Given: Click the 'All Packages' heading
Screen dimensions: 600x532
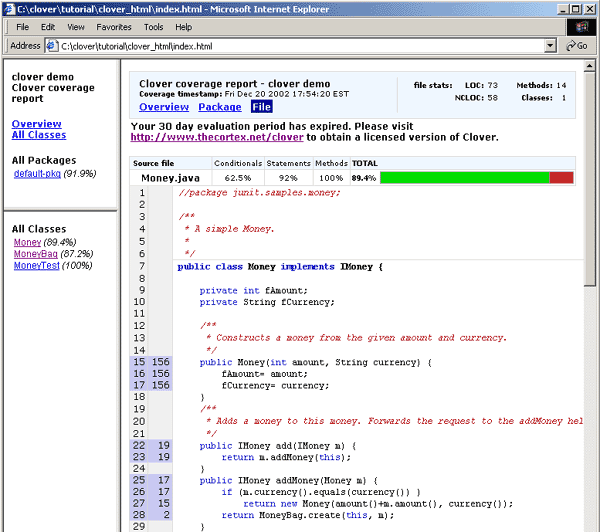Looking at the screenshot, I should (x=44, y=160).
